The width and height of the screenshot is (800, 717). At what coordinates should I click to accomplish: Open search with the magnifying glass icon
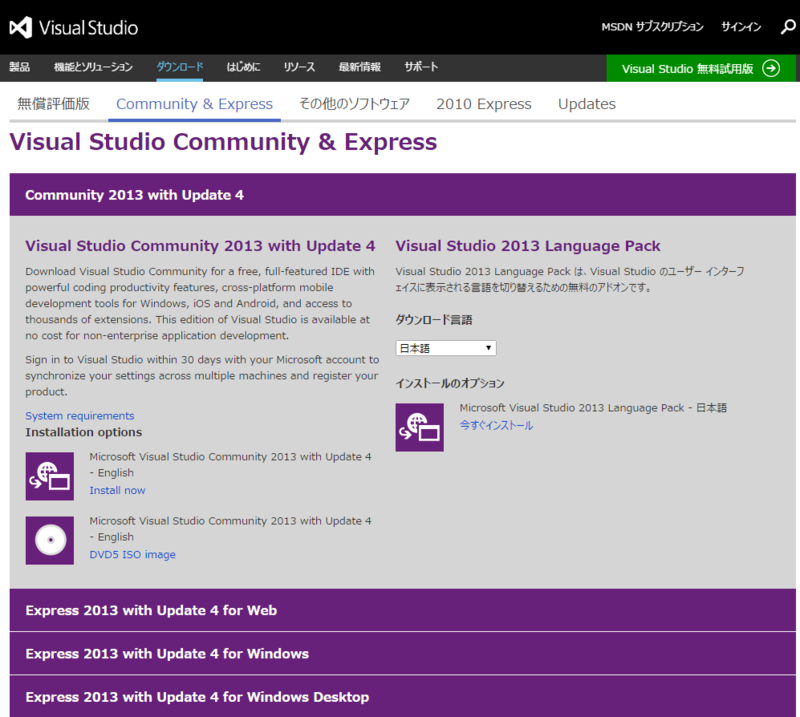pos(786,26)
